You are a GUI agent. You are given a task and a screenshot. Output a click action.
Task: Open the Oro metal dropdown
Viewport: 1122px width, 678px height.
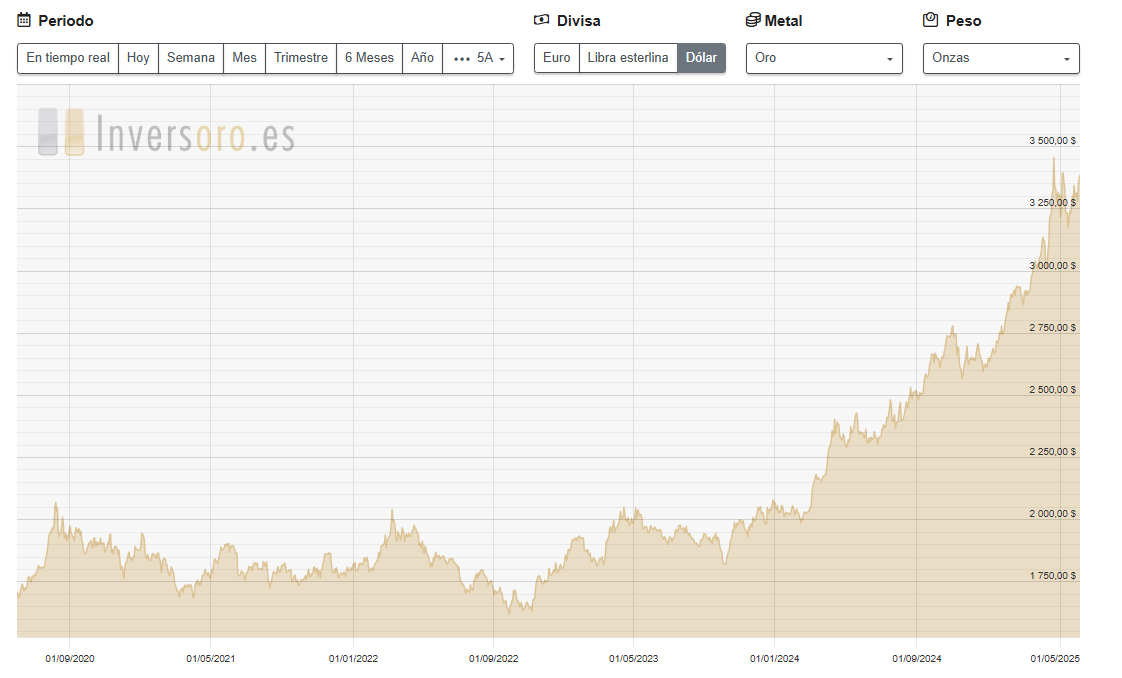(x=824, y=58)
